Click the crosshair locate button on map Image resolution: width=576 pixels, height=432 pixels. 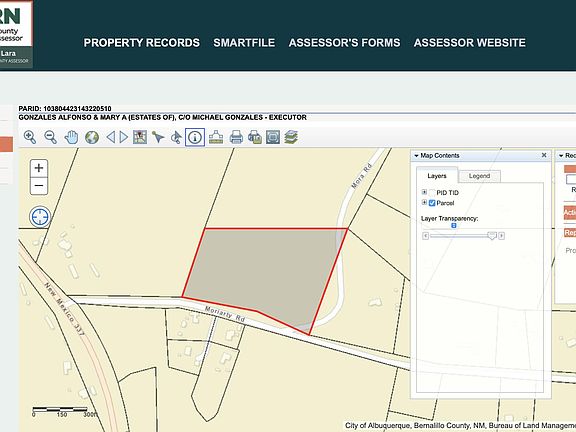click(x=40, y=217)
